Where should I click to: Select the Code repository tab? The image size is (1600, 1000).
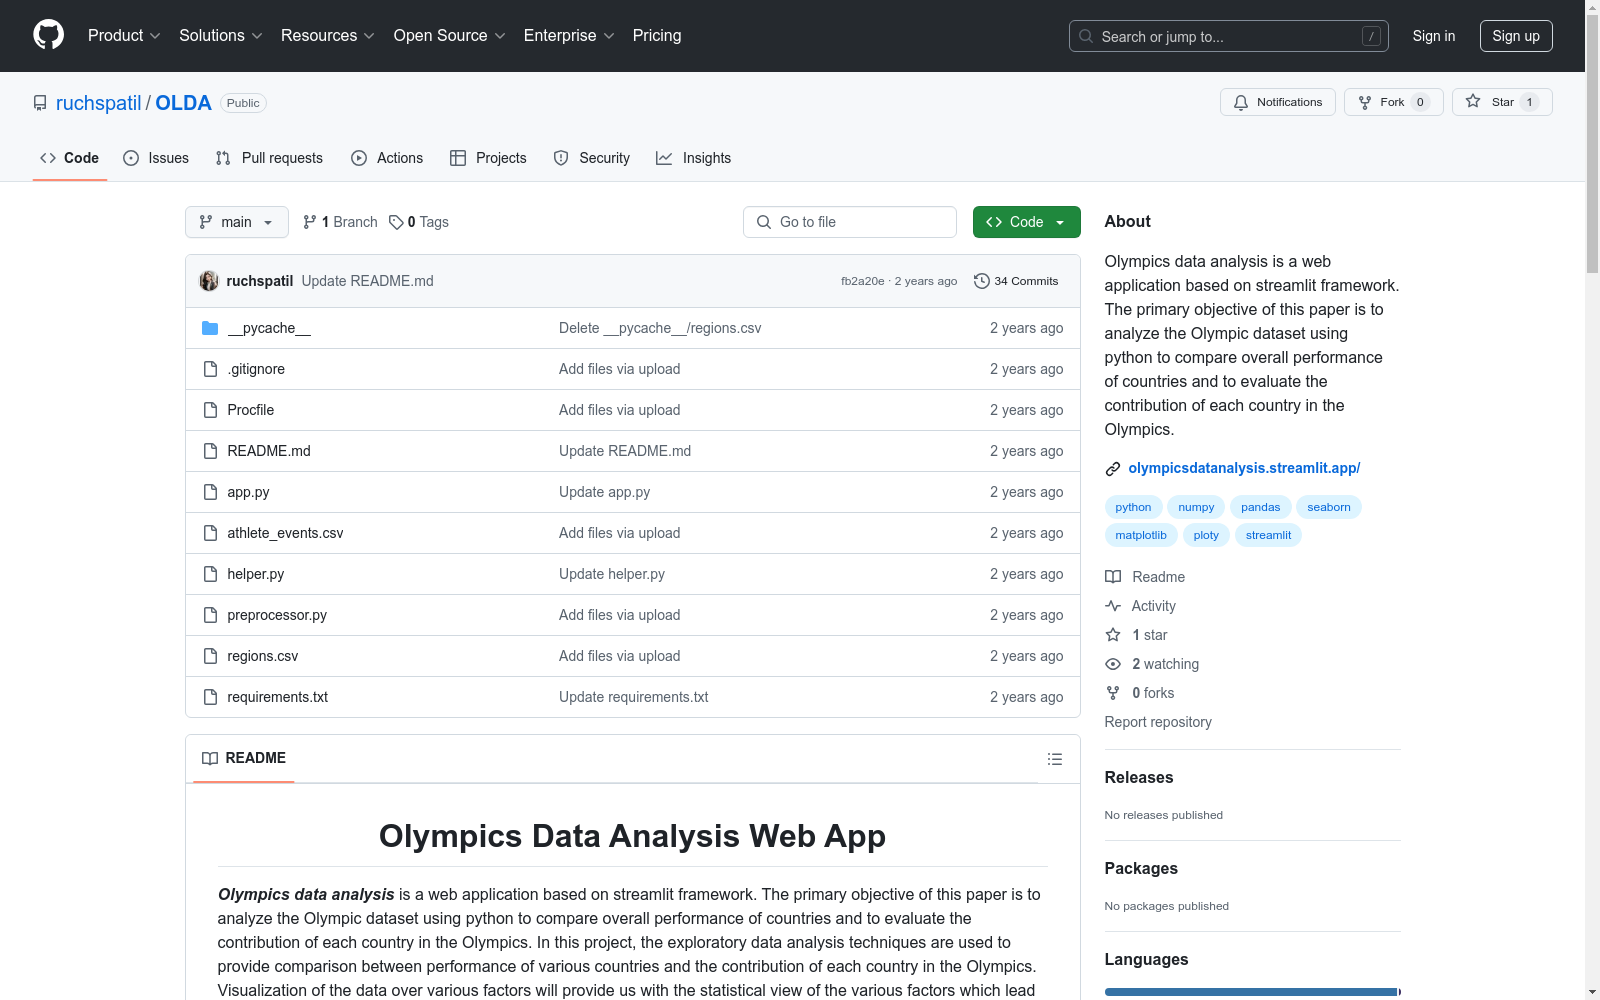tap(70, 158)
